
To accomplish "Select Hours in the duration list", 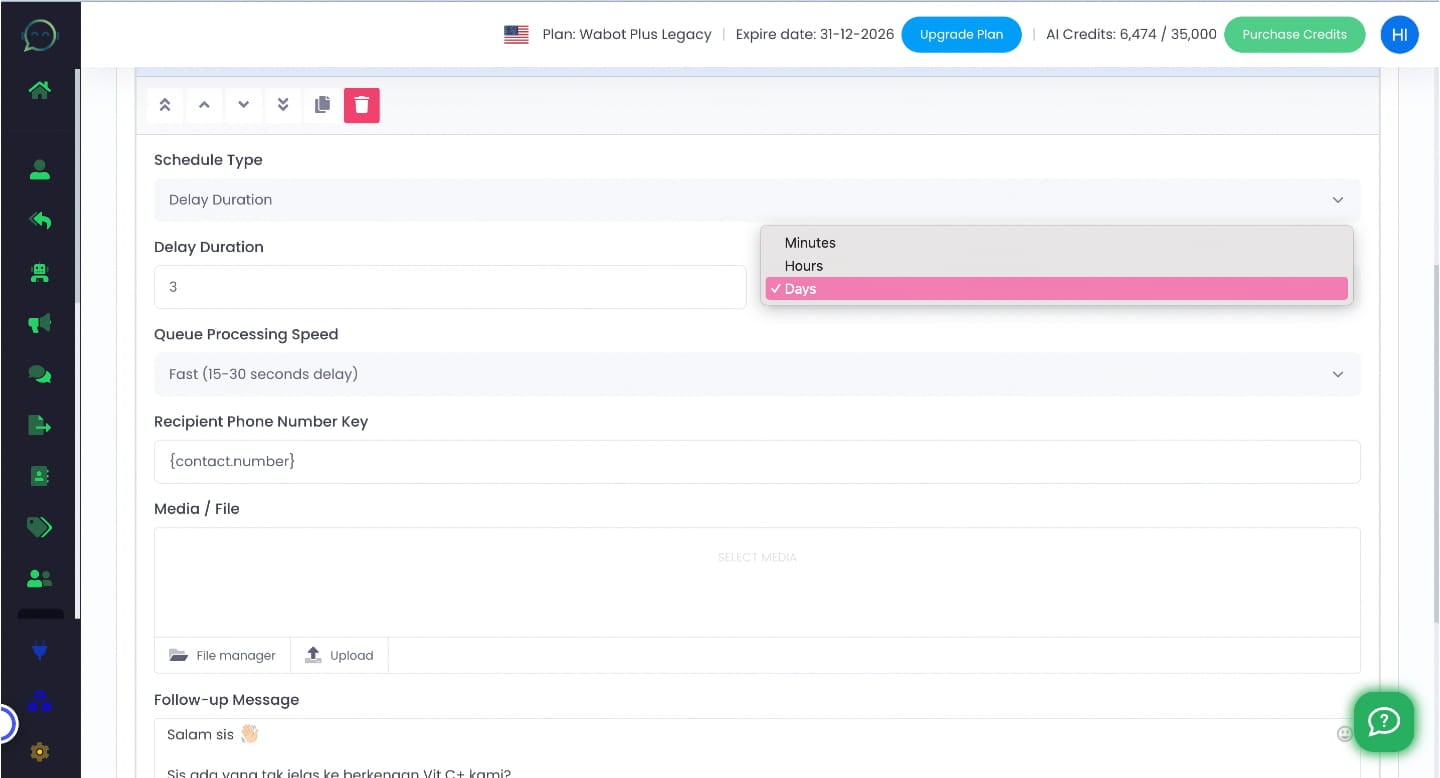I will coord(804,265).
